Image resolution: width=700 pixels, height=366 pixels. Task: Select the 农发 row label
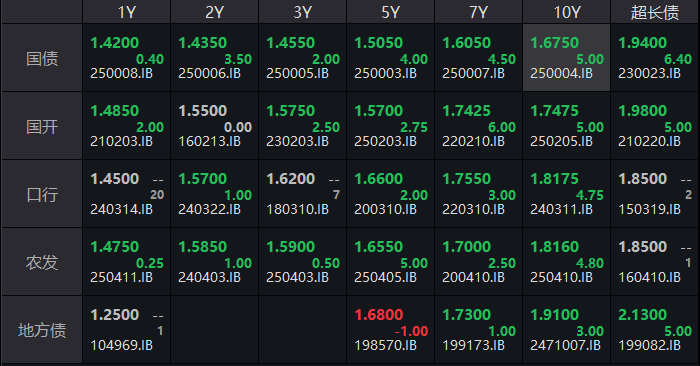(x=42, y=262)
